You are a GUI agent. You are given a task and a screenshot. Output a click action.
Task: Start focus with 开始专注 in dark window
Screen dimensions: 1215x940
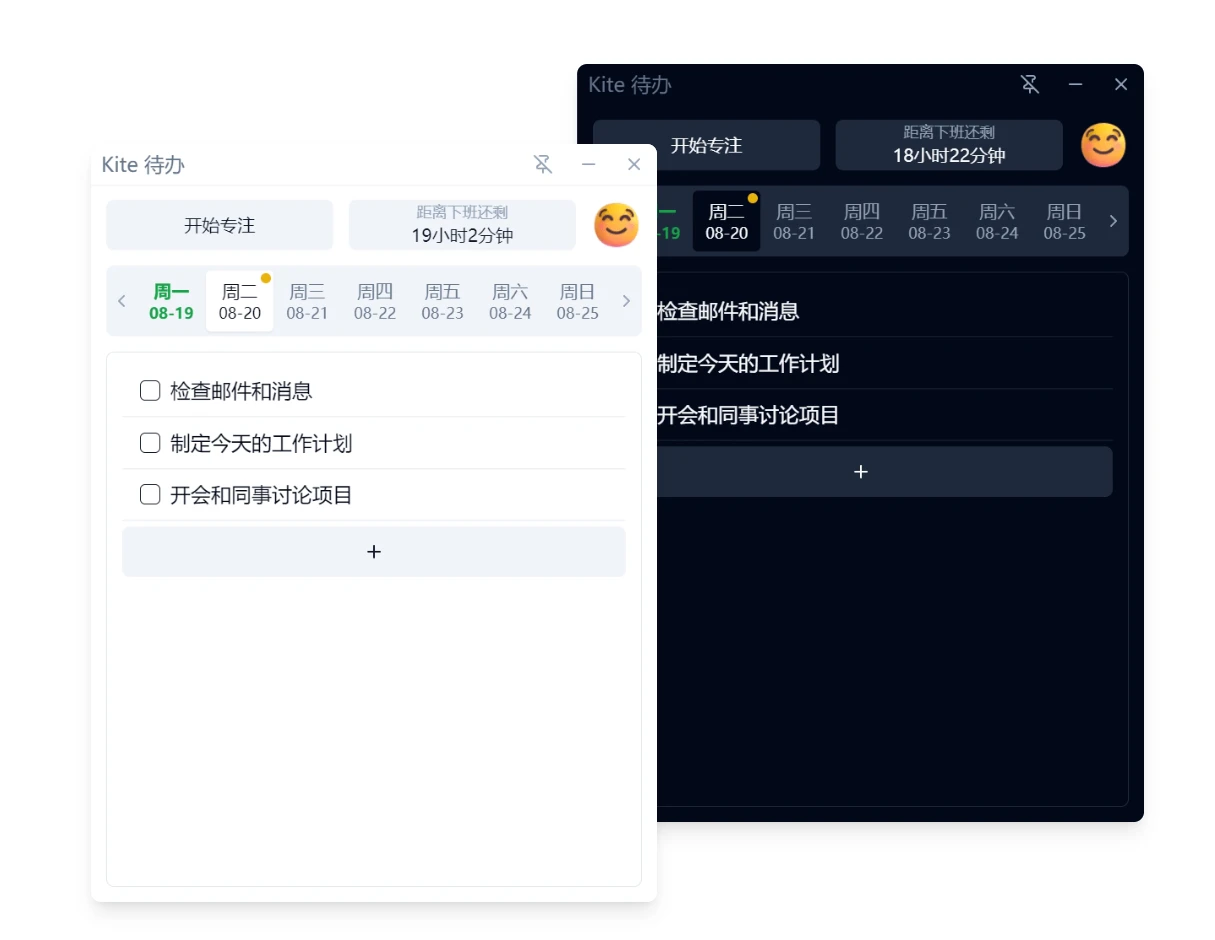click(x=706, y=145)
